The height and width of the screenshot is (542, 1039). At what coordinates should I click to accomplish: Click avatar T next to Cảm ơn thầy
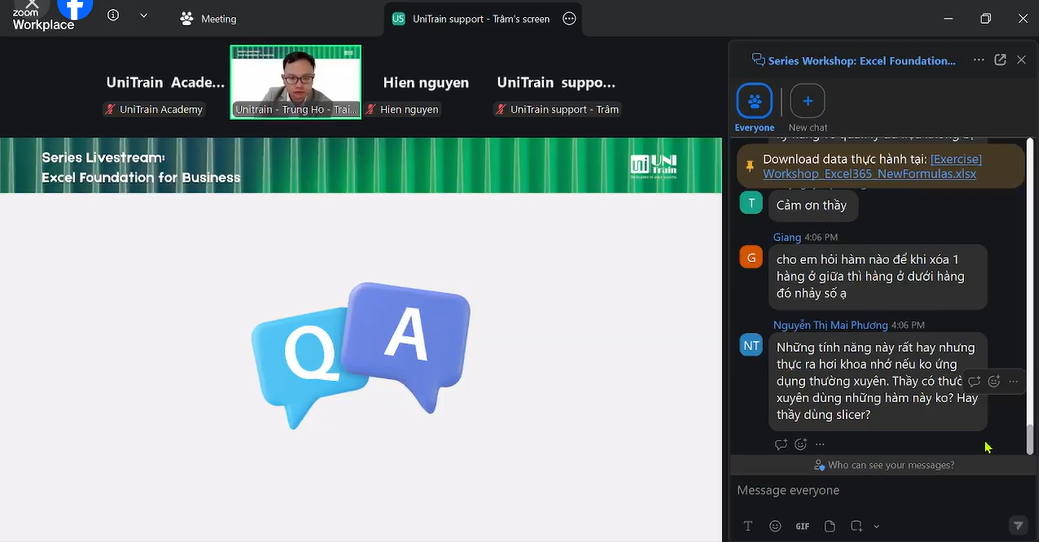click(751, 203)
